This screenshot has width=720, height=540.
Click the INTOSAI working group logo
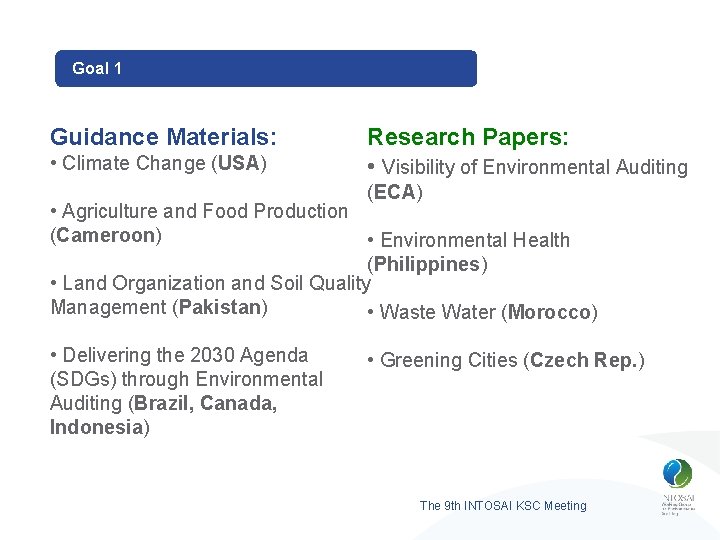click(678, 486)
